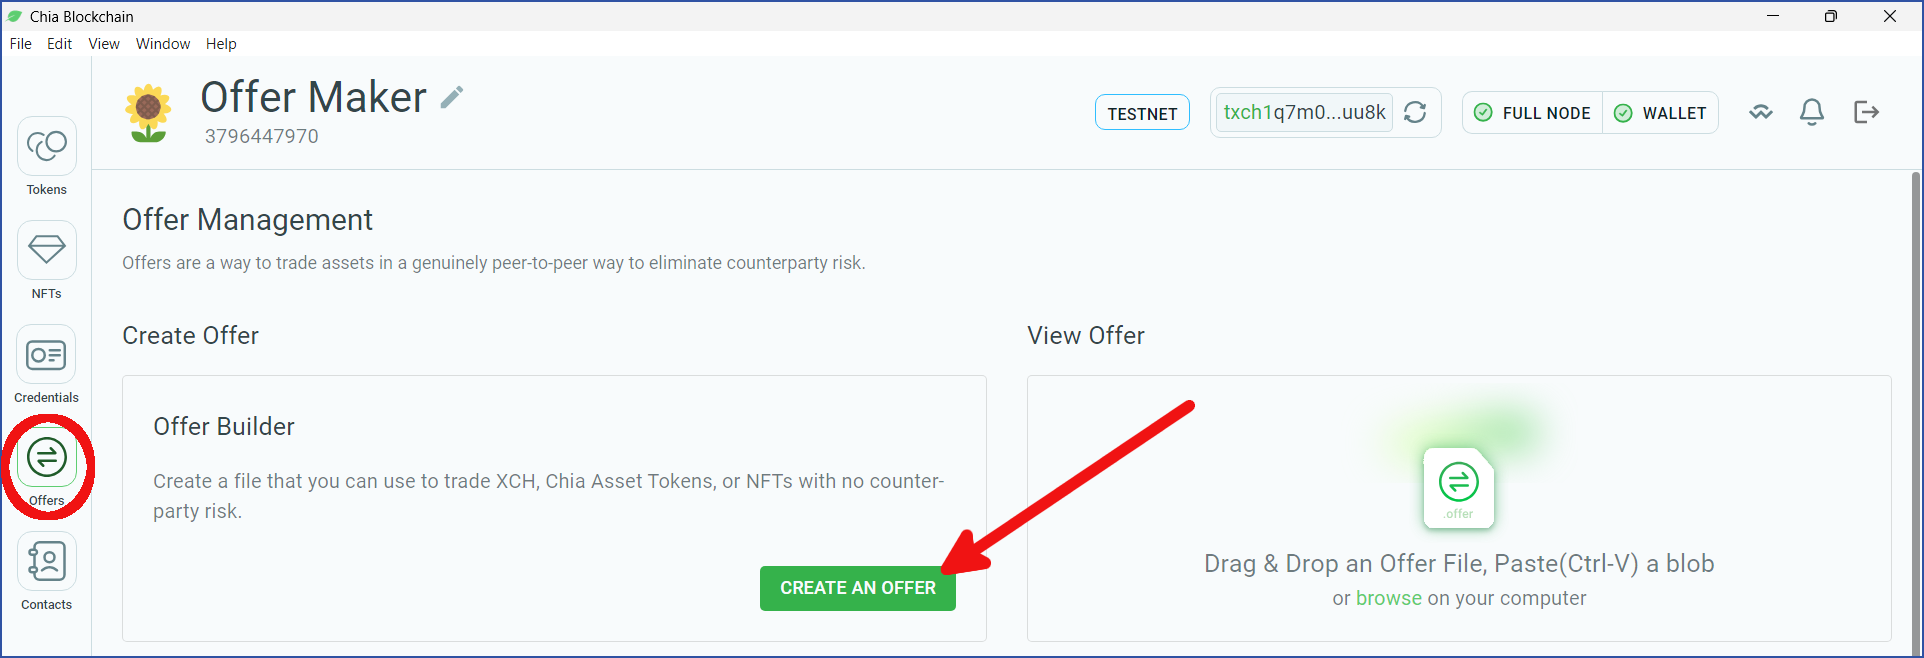This screenshot has width=1924, height=658.
Task: Open the NFTs sidebar section
Action: pyautogui.click(x=46, y=261)
